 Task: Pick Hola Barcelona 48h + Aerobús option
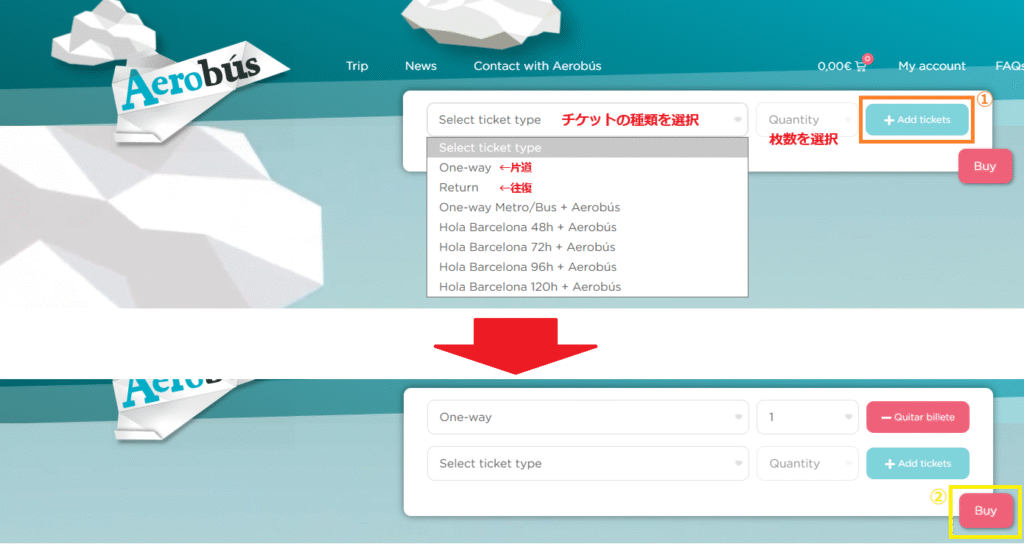click(x=527, y=227)
